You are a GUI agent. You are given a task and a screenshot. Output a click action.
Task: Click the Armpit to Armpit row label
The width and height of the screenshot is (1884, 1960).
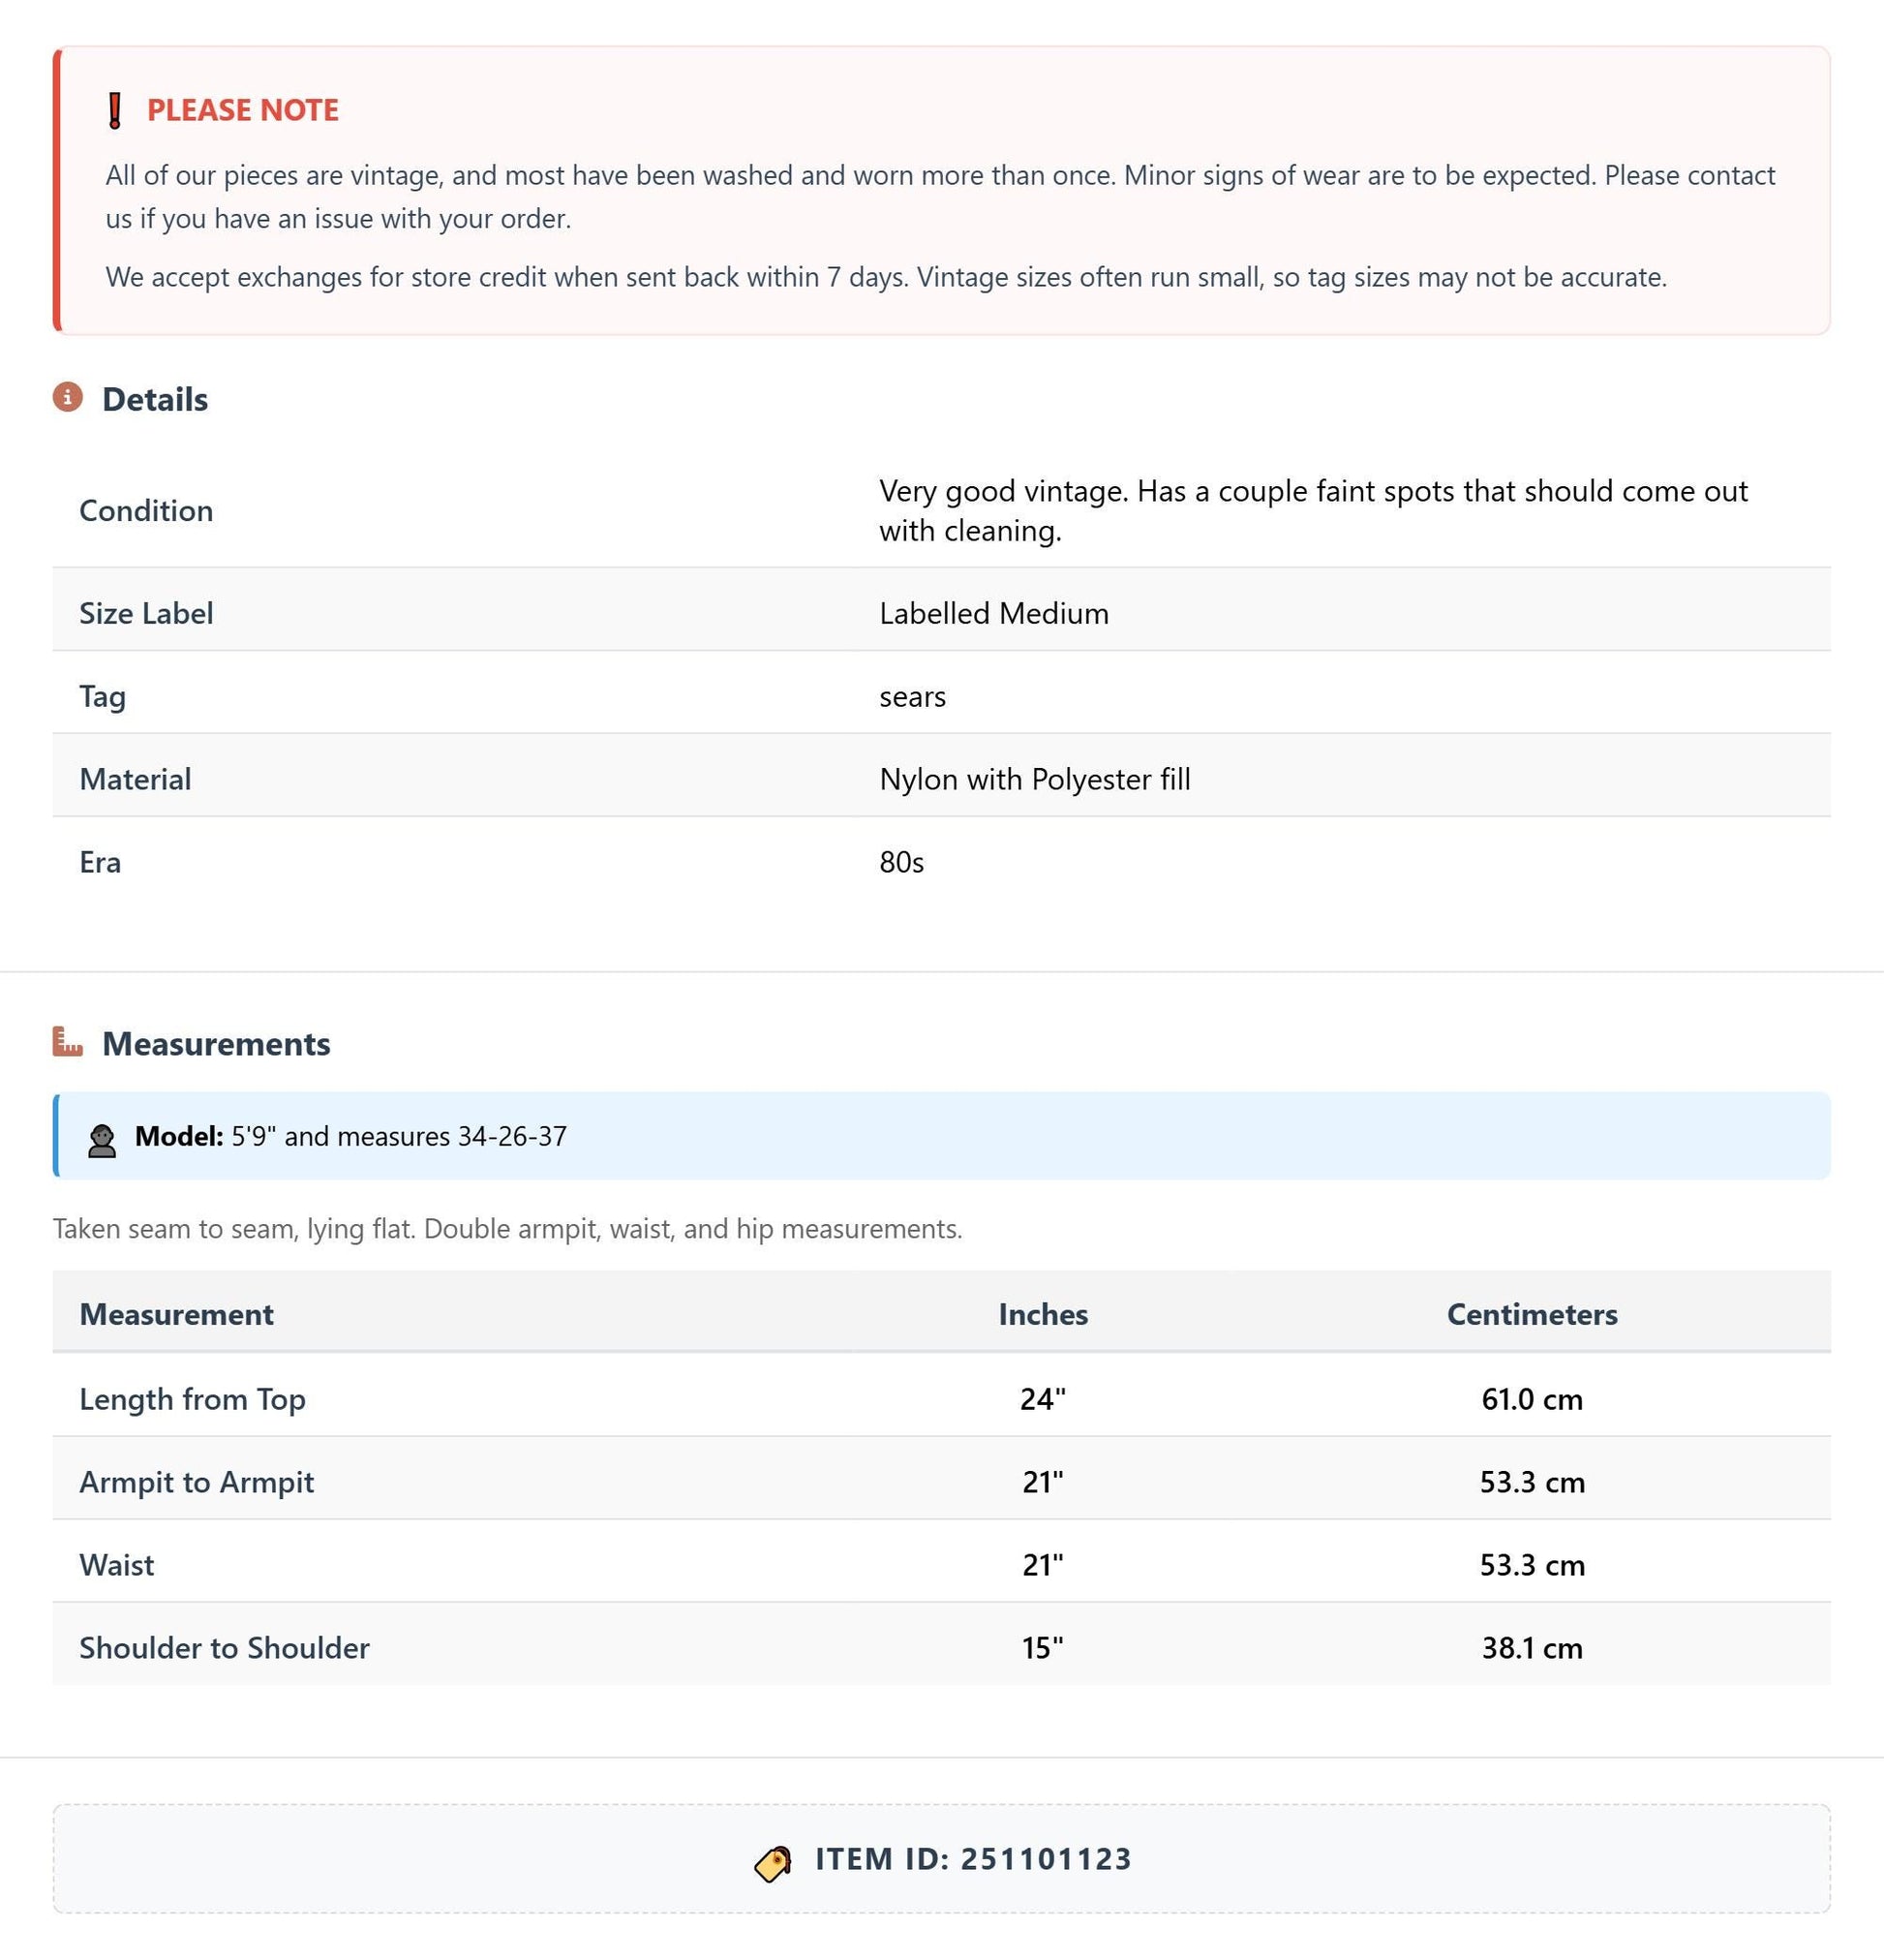196,1482
